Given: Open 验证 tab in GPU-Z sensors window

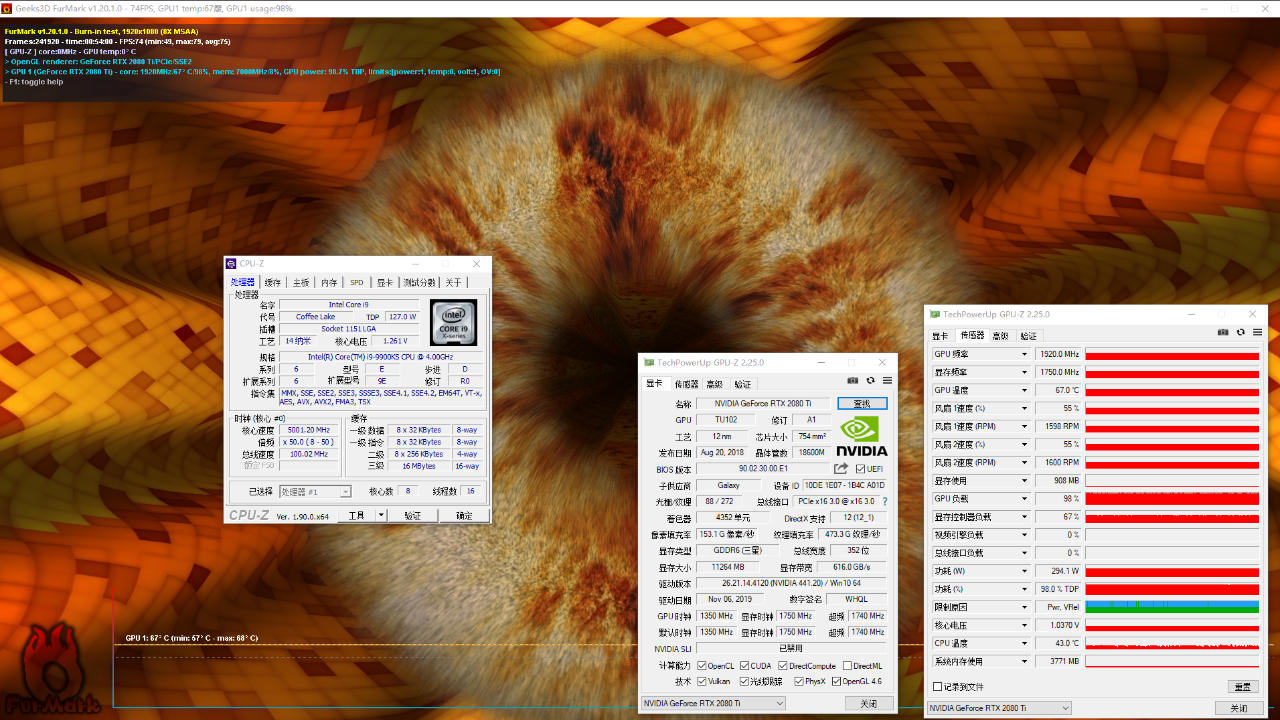Looking at the screenshot, I should point(1029,336).
